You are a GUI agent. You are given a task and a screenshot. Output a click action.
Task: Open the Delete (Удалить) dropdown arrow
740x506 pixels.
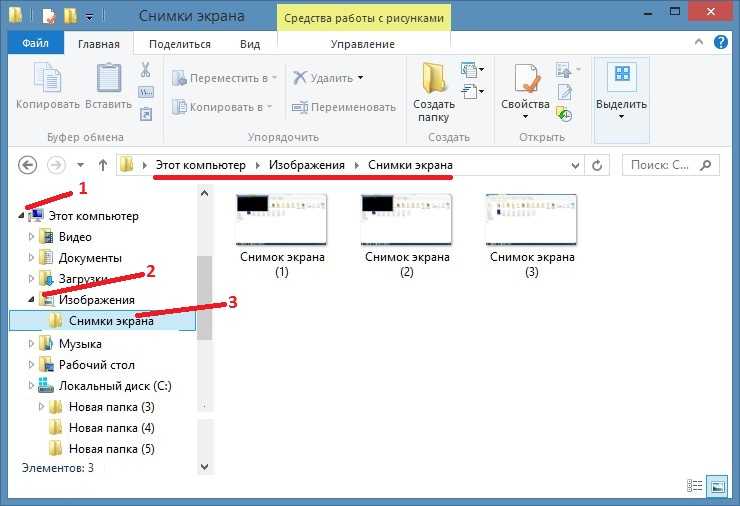(361, 77)
